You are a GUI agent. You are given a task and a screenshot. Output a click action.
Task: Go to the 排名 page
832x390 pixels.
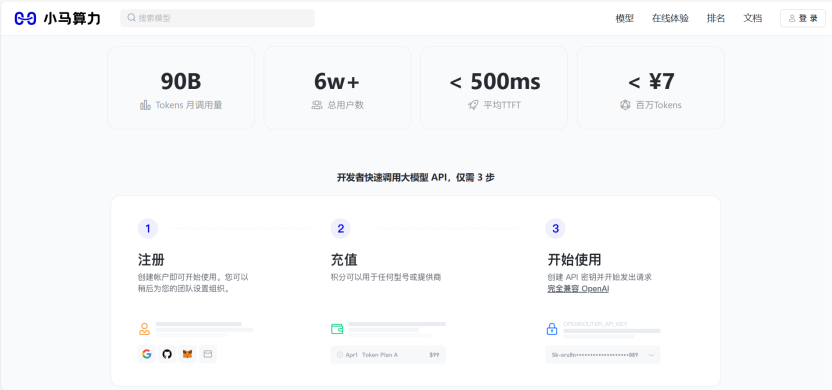click(x=716, y=18)
